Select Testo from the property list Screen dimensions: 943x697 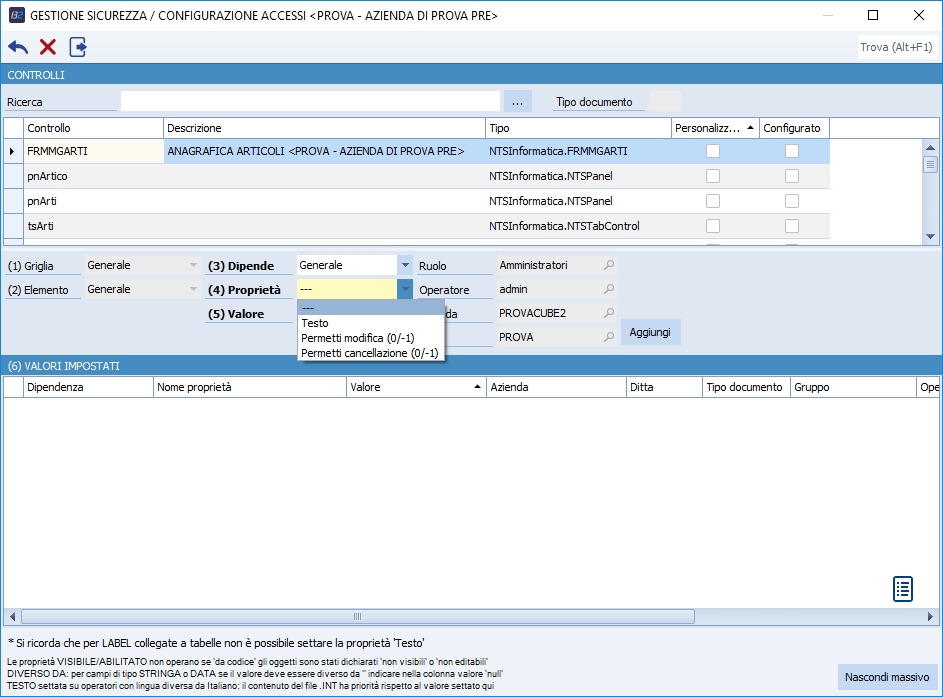315,323
